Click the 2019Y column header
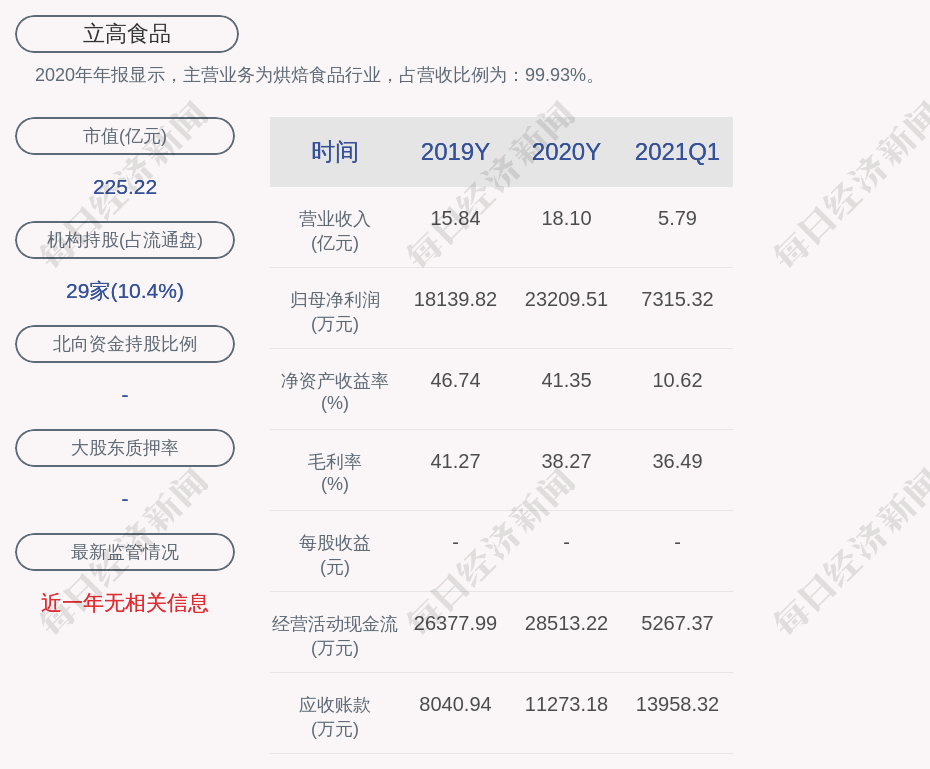Image resolution: width=930 pixels, height=769 pixels. 455,152
